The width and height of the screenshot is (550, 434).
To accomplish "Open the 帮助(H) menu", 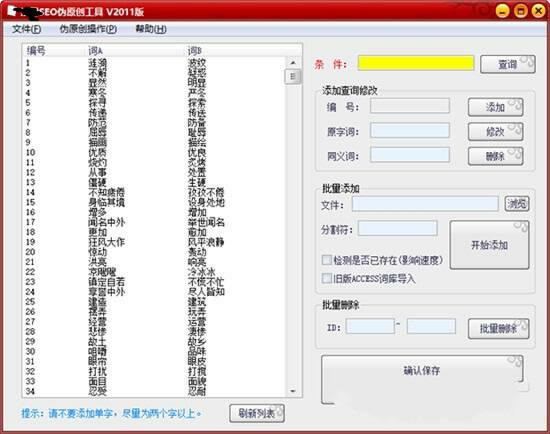I will (151, 29).
